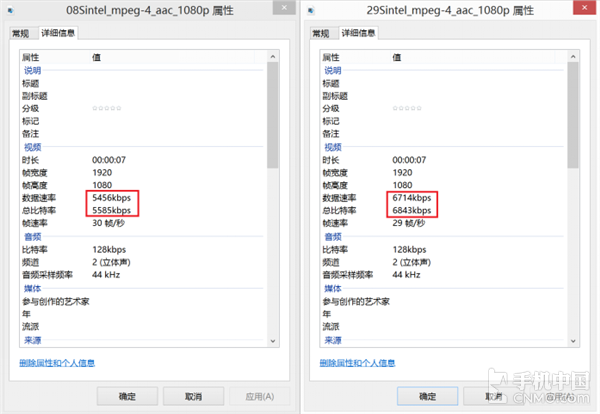Select 5585kbps total bitrate value in 08Sintel
This screenshot has width=600, height=414.
click(111, 210)
